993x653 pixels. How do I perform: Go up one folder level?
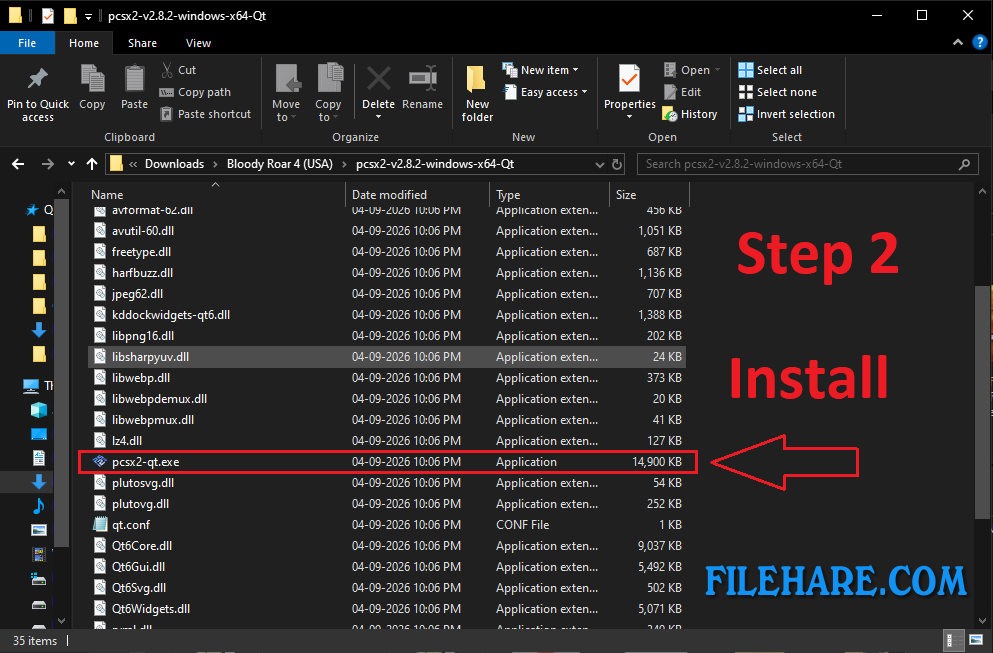(92, 164)
